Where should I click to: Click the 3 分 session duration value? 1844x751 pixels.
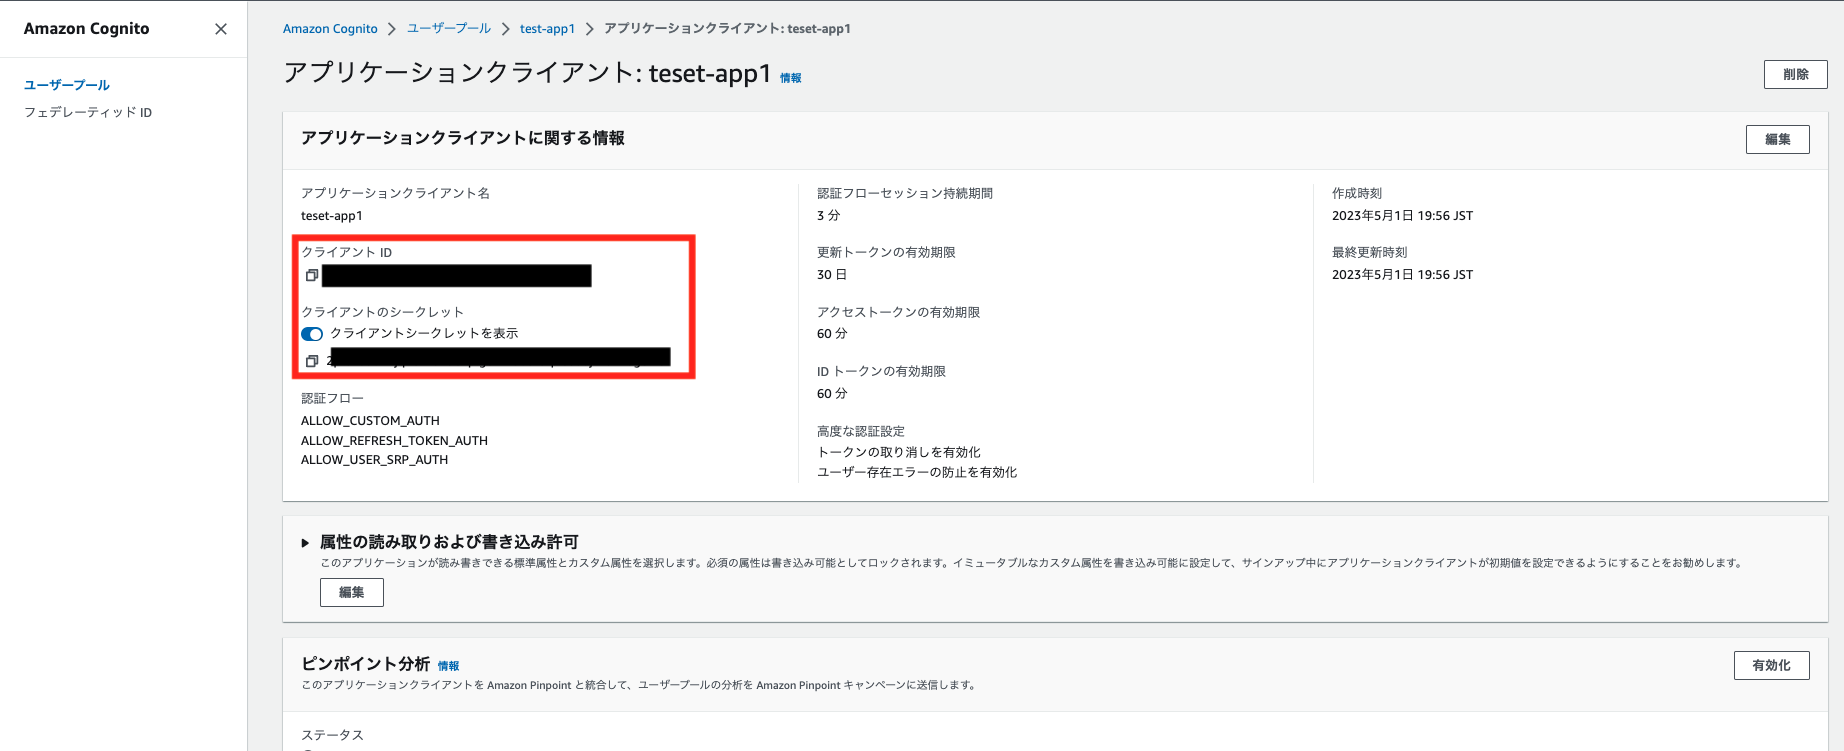coord(828,216)
